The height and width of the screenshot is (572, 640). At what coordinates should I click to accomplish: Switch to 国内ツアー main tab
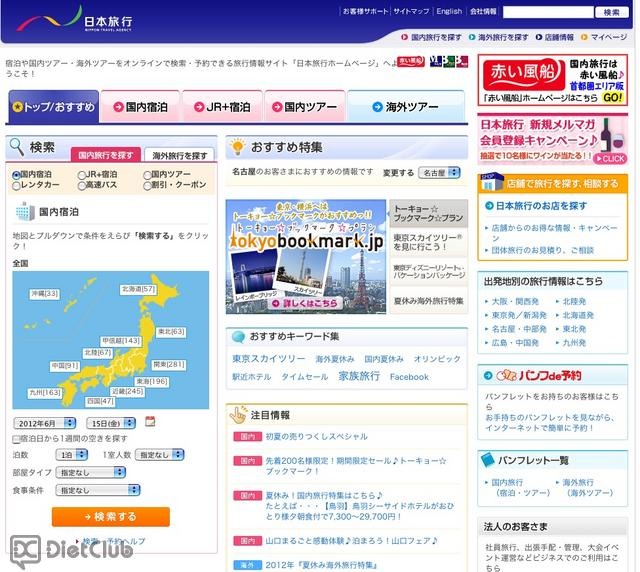pyautogui.click(x=304, y=107)
